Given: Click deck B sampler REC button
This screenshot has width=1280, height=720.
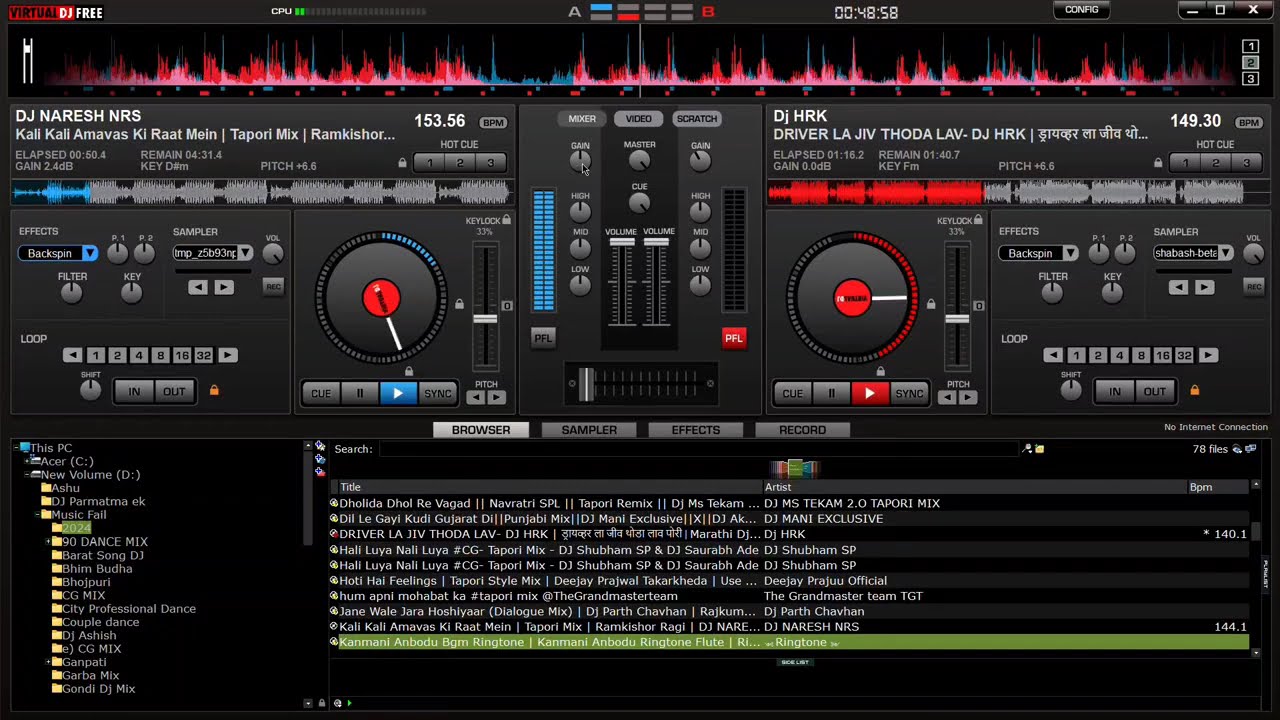Looking at the screenshot, I should click(x=1253, y=287).
